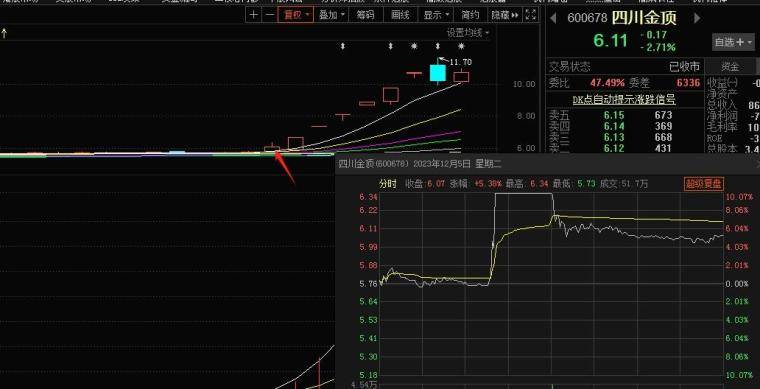Open the 叠加 overlay dropdown
This screenshot has height=389, width=760.
(332, 15)
